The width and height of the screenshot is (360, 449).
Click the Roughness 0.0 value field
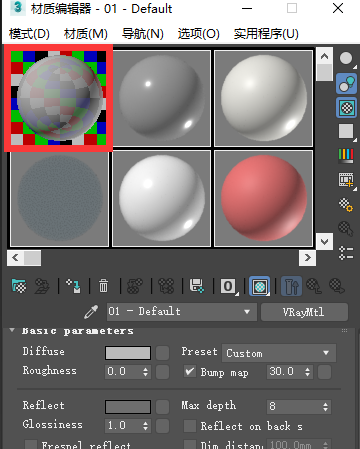point(123,372)
